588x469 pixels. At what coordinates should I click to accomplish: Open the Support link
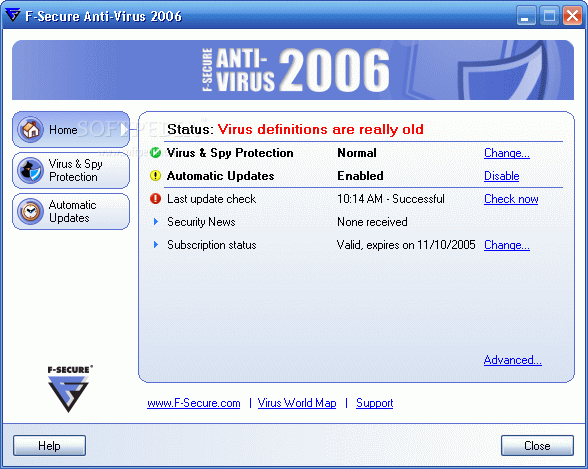(x=374, y=403)
